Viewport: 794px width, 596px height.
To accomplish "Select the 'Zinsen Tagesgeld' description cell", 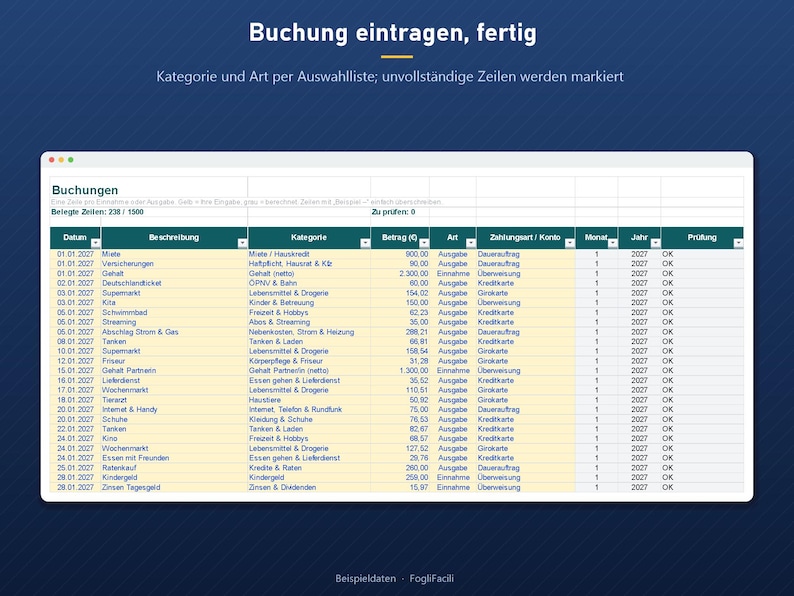I will [x=174, y=488].
